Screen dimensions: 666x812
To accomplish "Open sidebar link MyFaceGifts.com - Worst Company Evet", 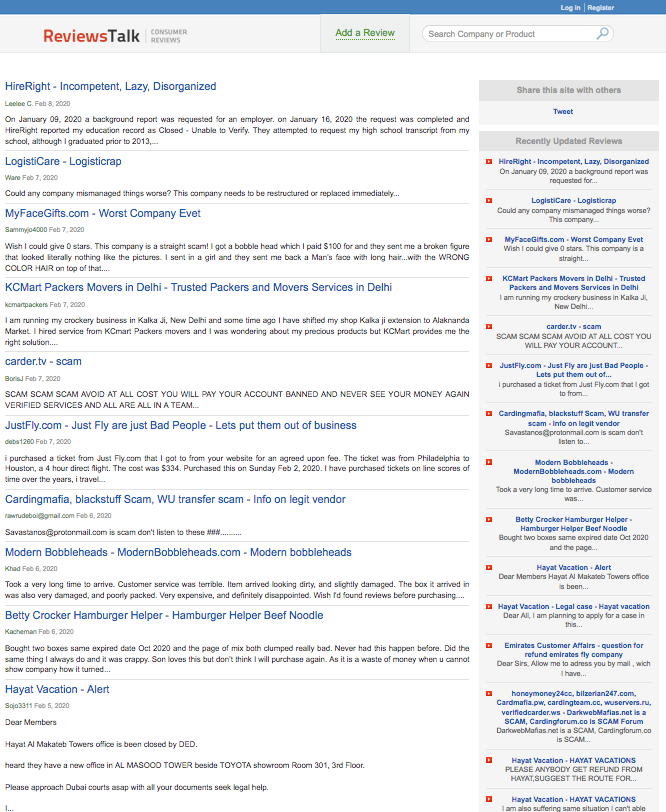I will pyautogui.click(x=574, y=239).
